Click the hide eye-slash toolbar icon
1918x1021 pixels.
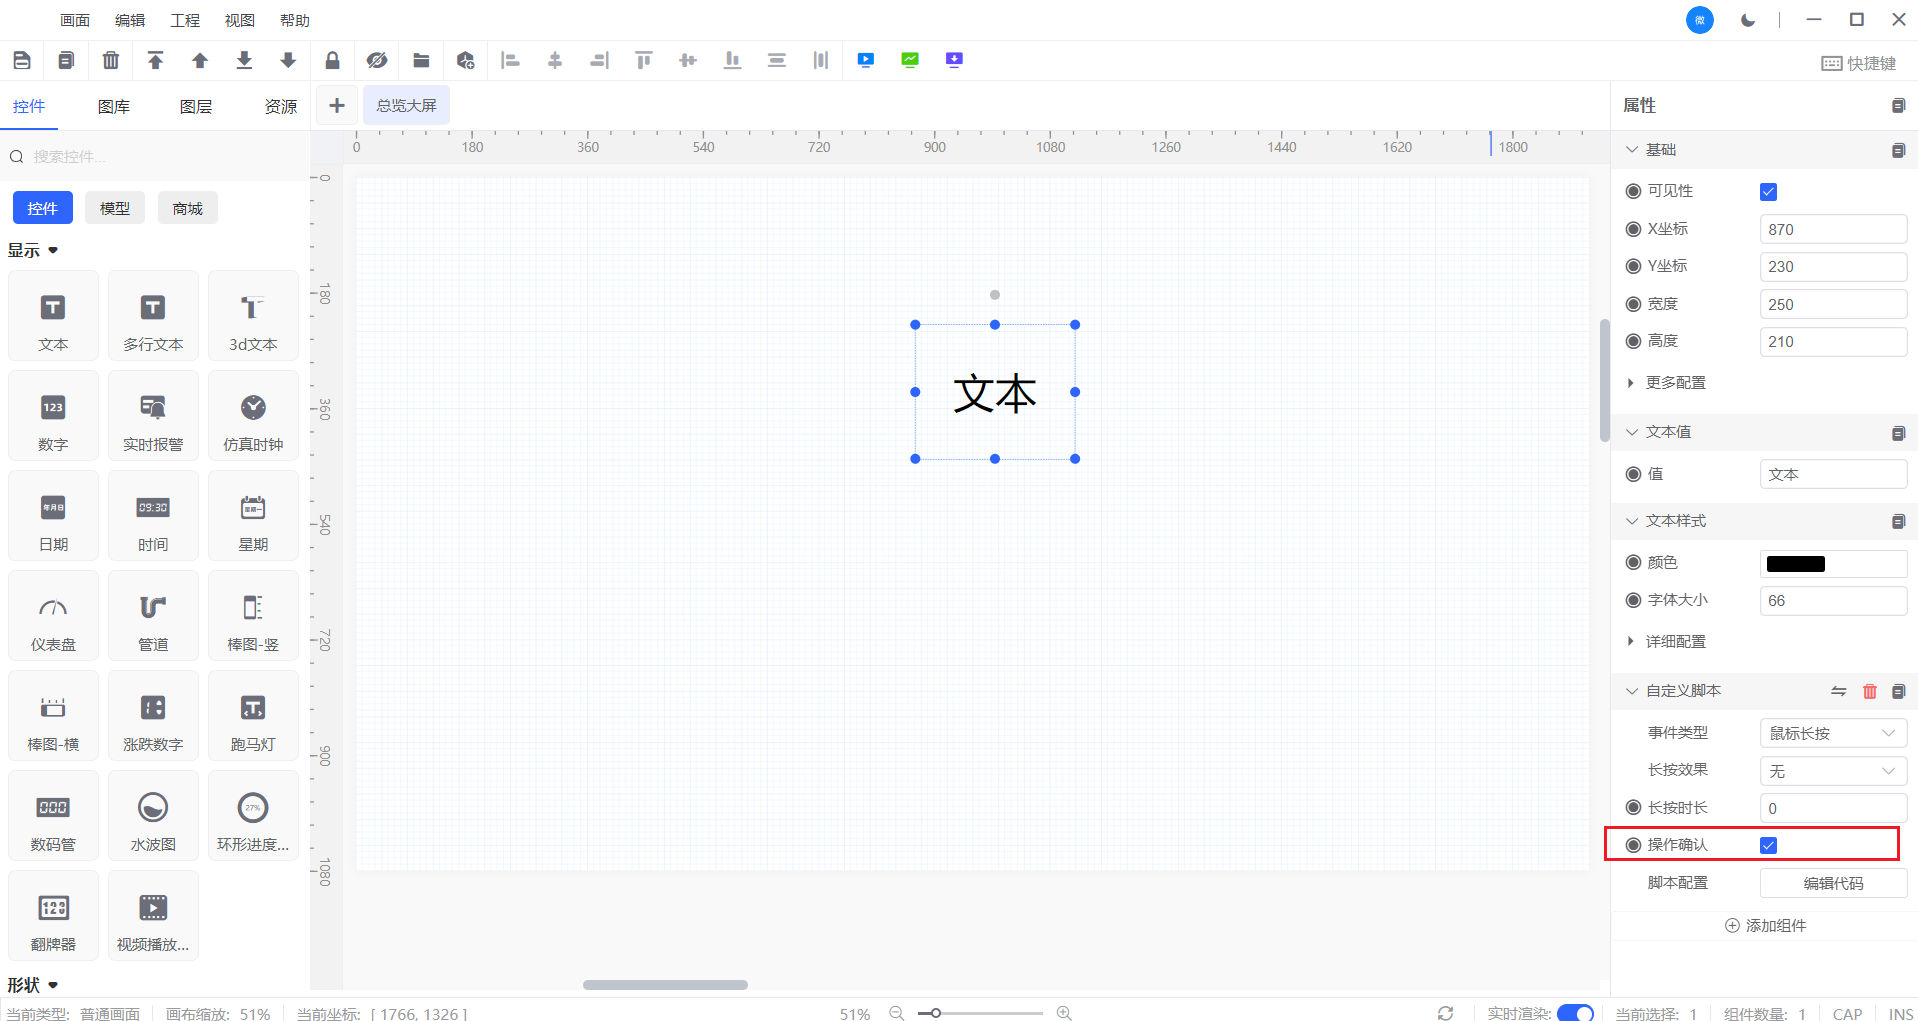(376, 61)
